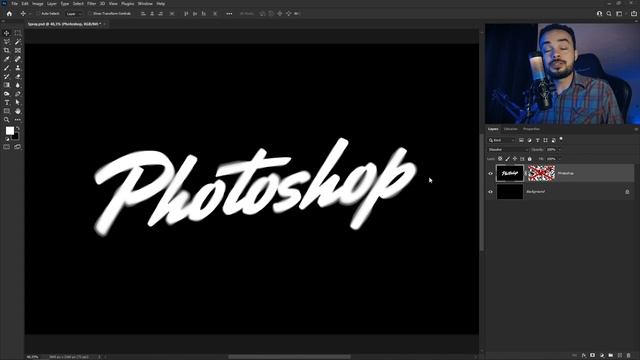640x360 pixels.
Task: Enable the Auto-Select checkbox
Action: click(x=38, y=13)
